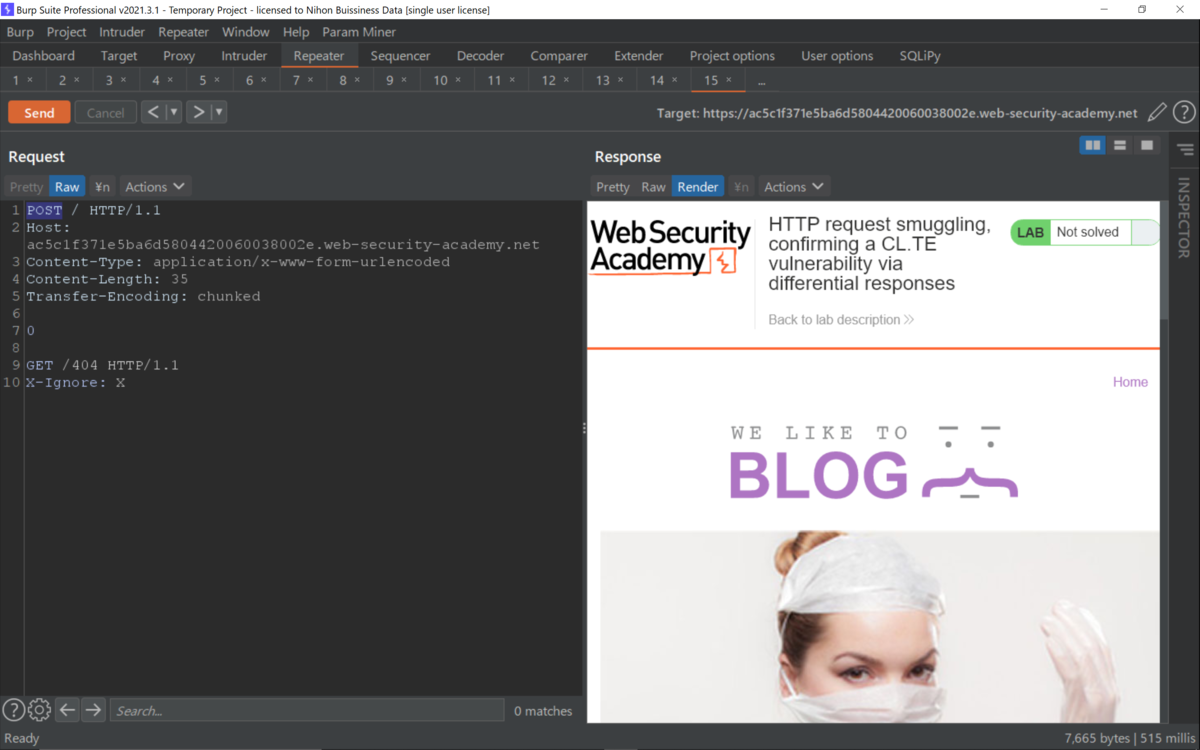Open the Project menu
Viewport: 1200px width, 750px height.
tap(67, 32)
